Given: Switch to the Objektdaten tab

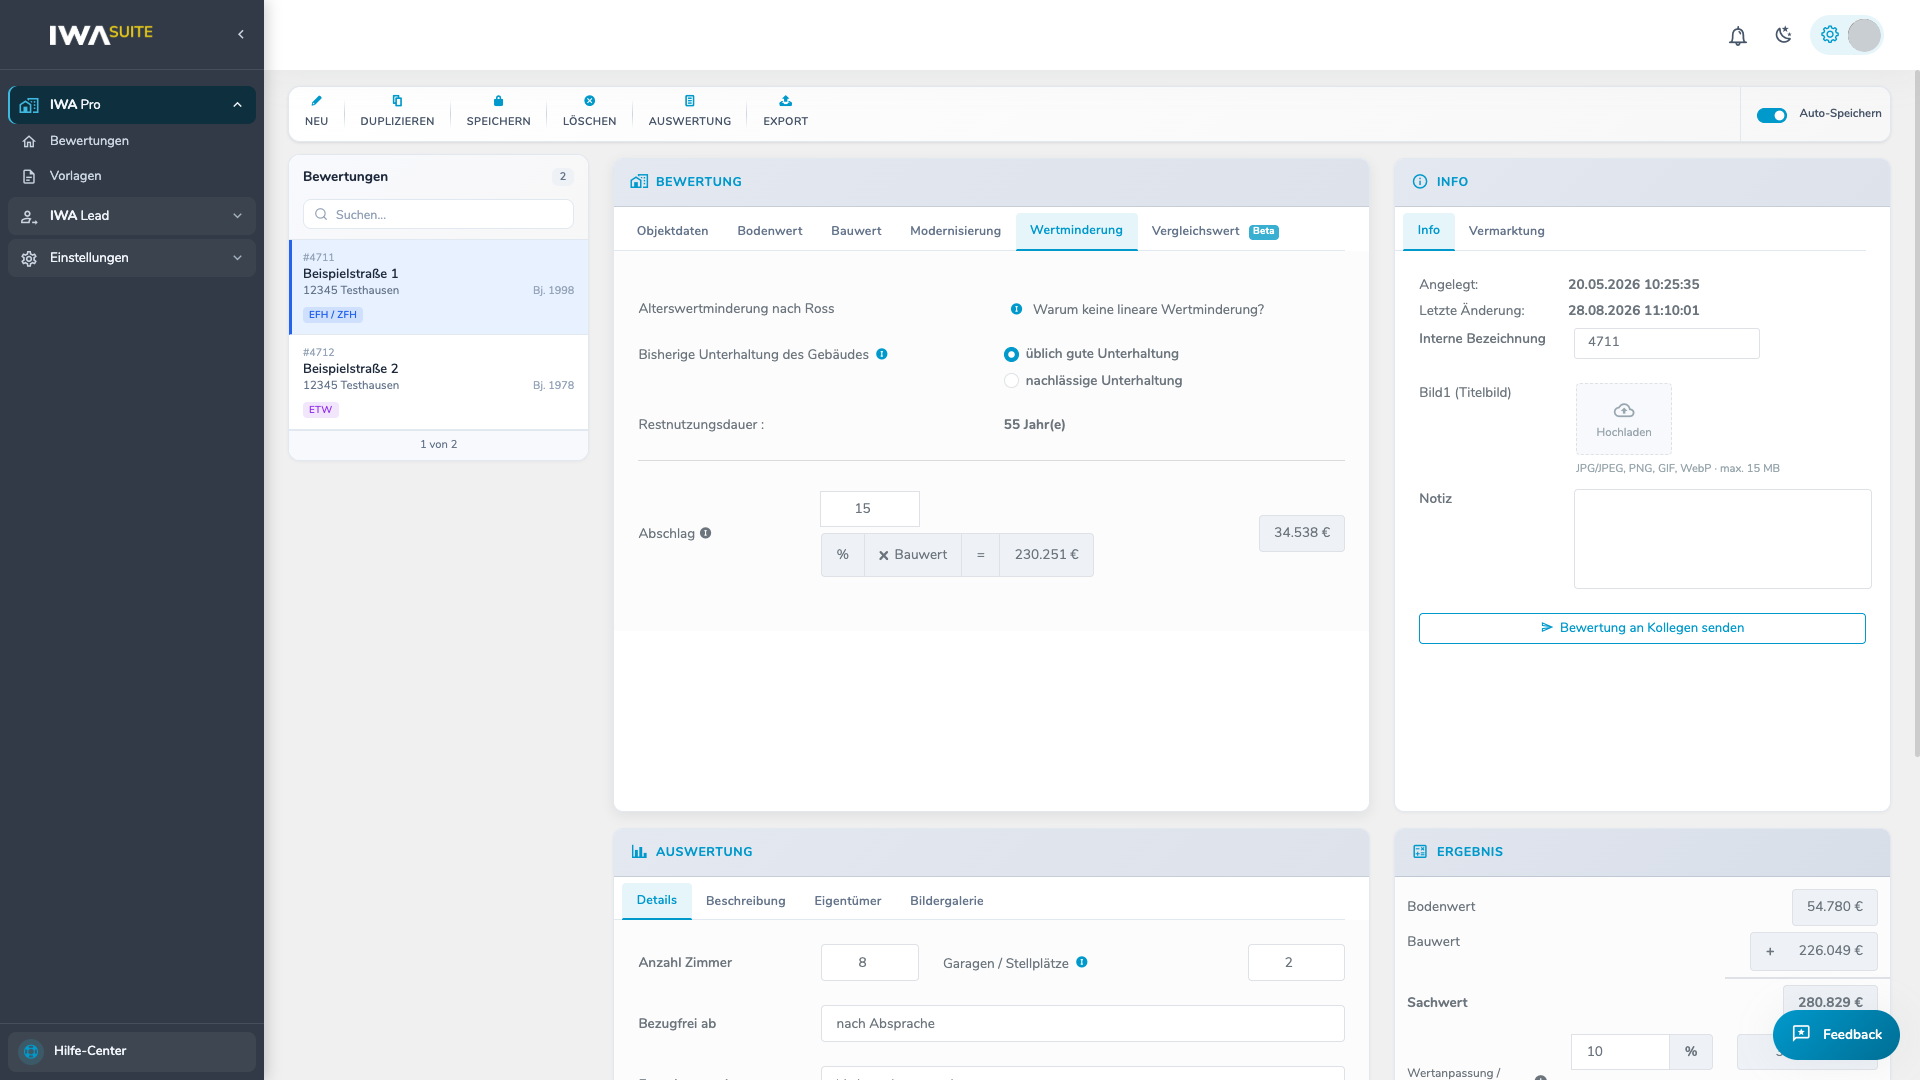Looking at the screenshot, I should point(672,231).
